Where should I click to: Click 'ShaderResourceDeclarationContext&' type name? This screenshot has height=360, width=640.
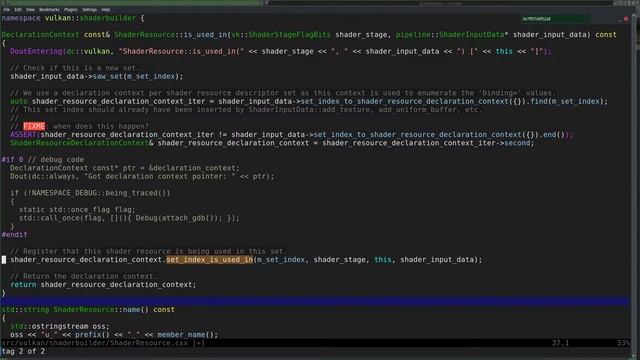click(82, 143)
